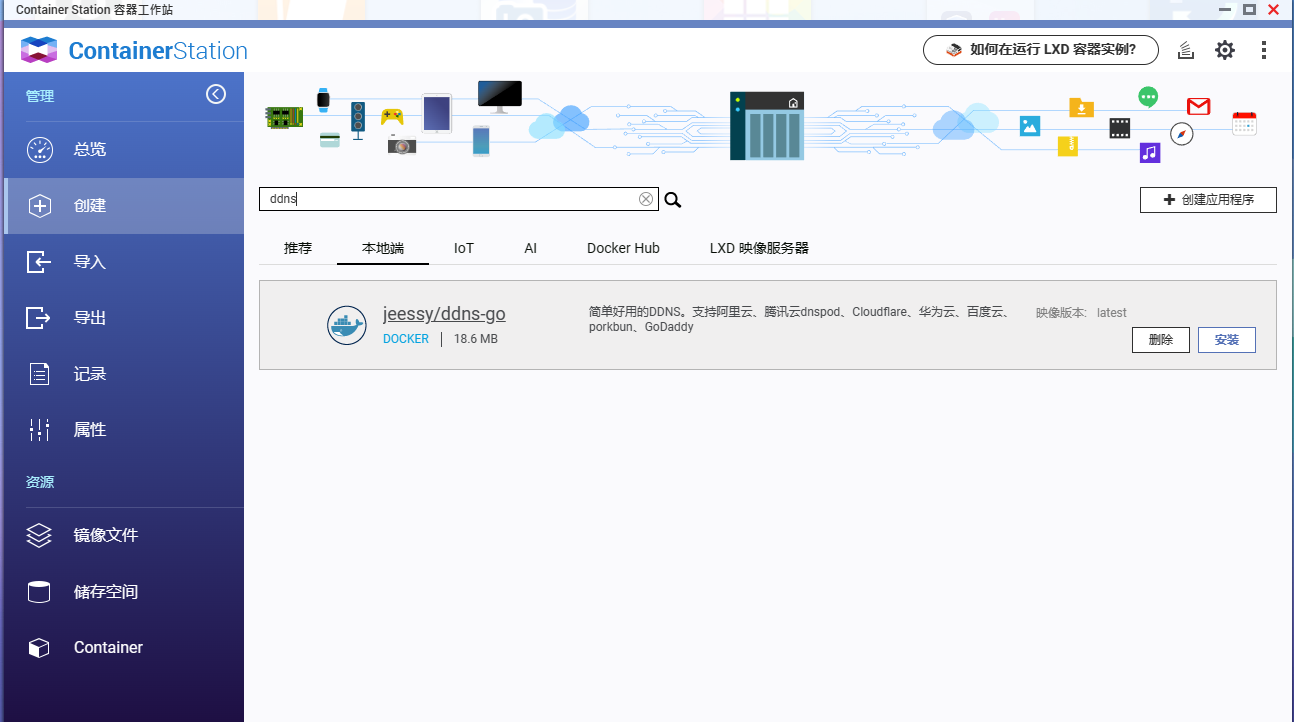The width and height of the screenshot is (1294, 722).
Task: Delete the jeessy/ddns-go image
Action: (x=1161, y=340)
